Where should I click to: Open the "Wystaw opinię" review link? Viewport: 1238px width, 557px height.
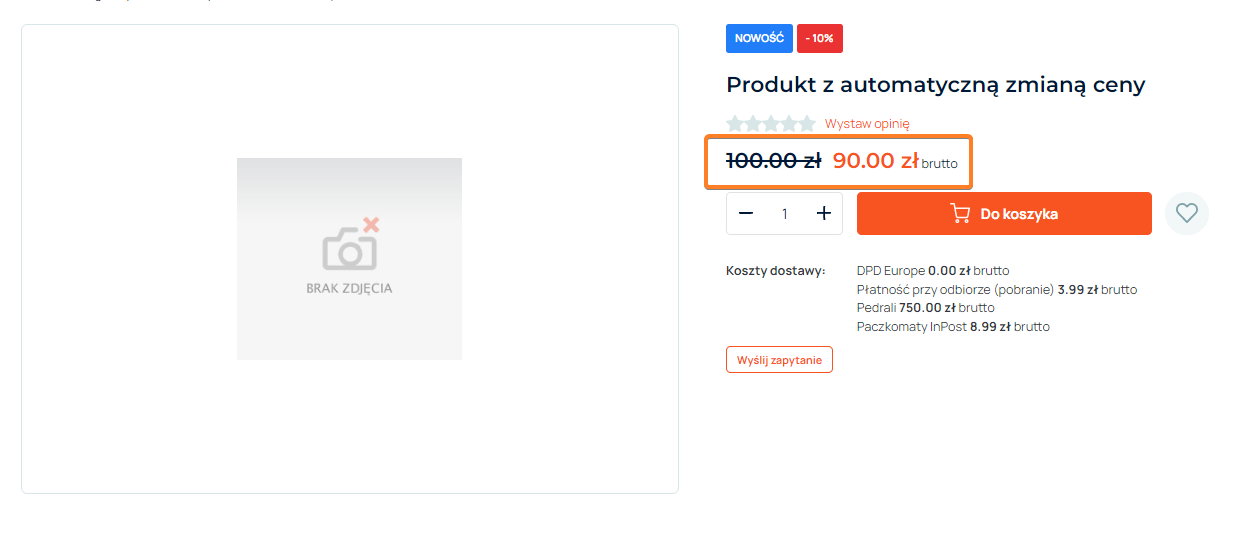(867, 124)
